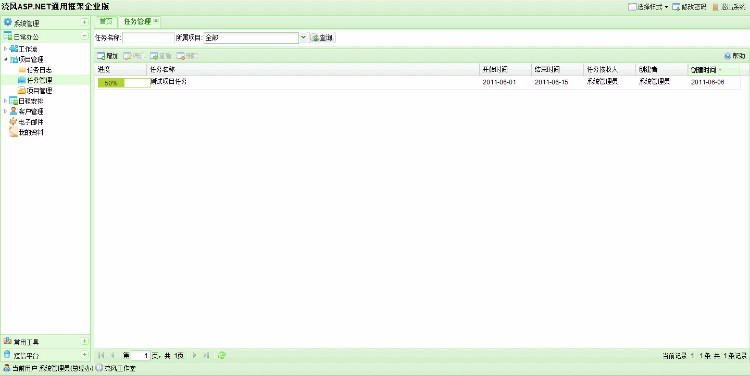Click the 增加 add toolbar button
The width and height of the screenshot is (750, 376).
coord(107,56)
